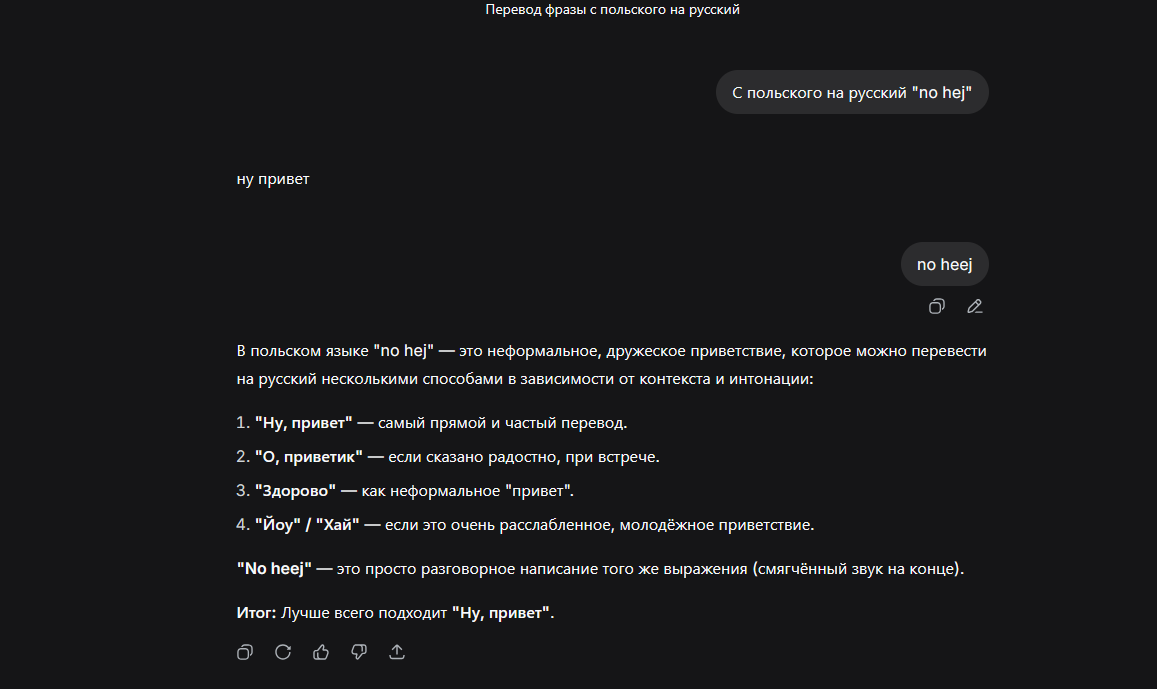Edit the "no heej" message with pencil icon
Screen dimensions: 1157x689
975,307
